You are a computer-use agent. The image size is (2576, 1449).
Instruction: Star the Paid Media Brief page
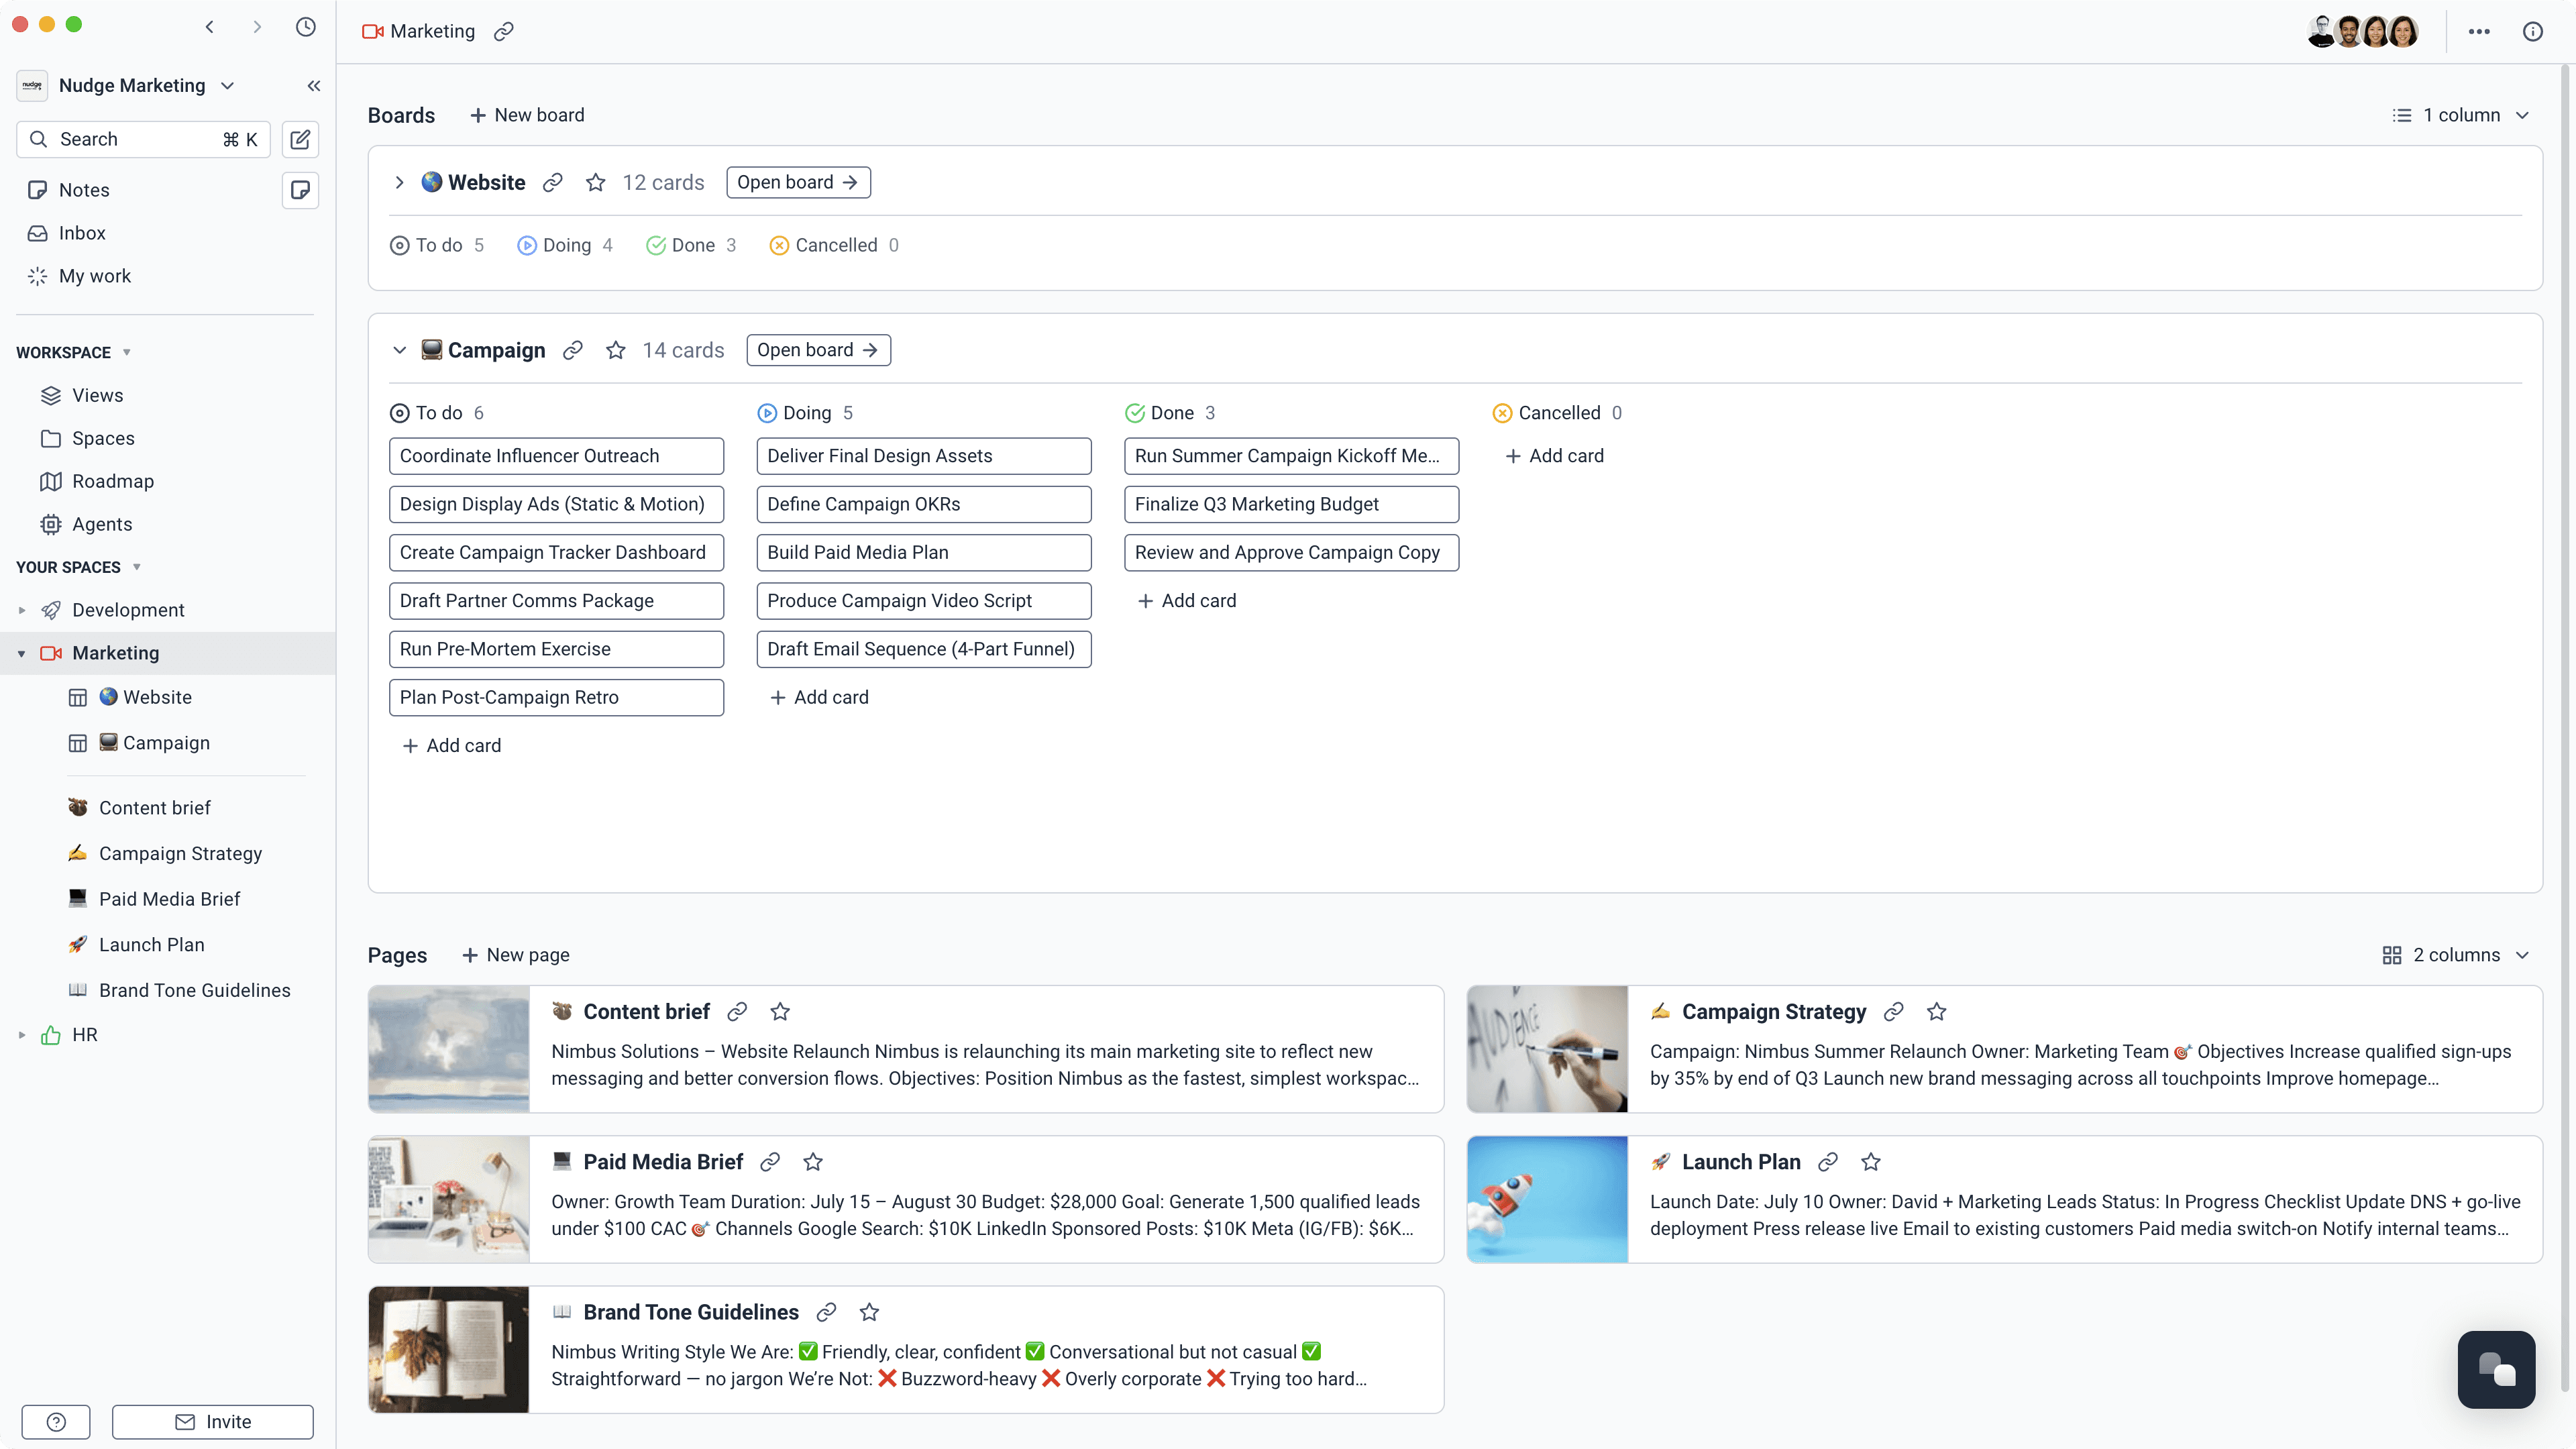813,1162
